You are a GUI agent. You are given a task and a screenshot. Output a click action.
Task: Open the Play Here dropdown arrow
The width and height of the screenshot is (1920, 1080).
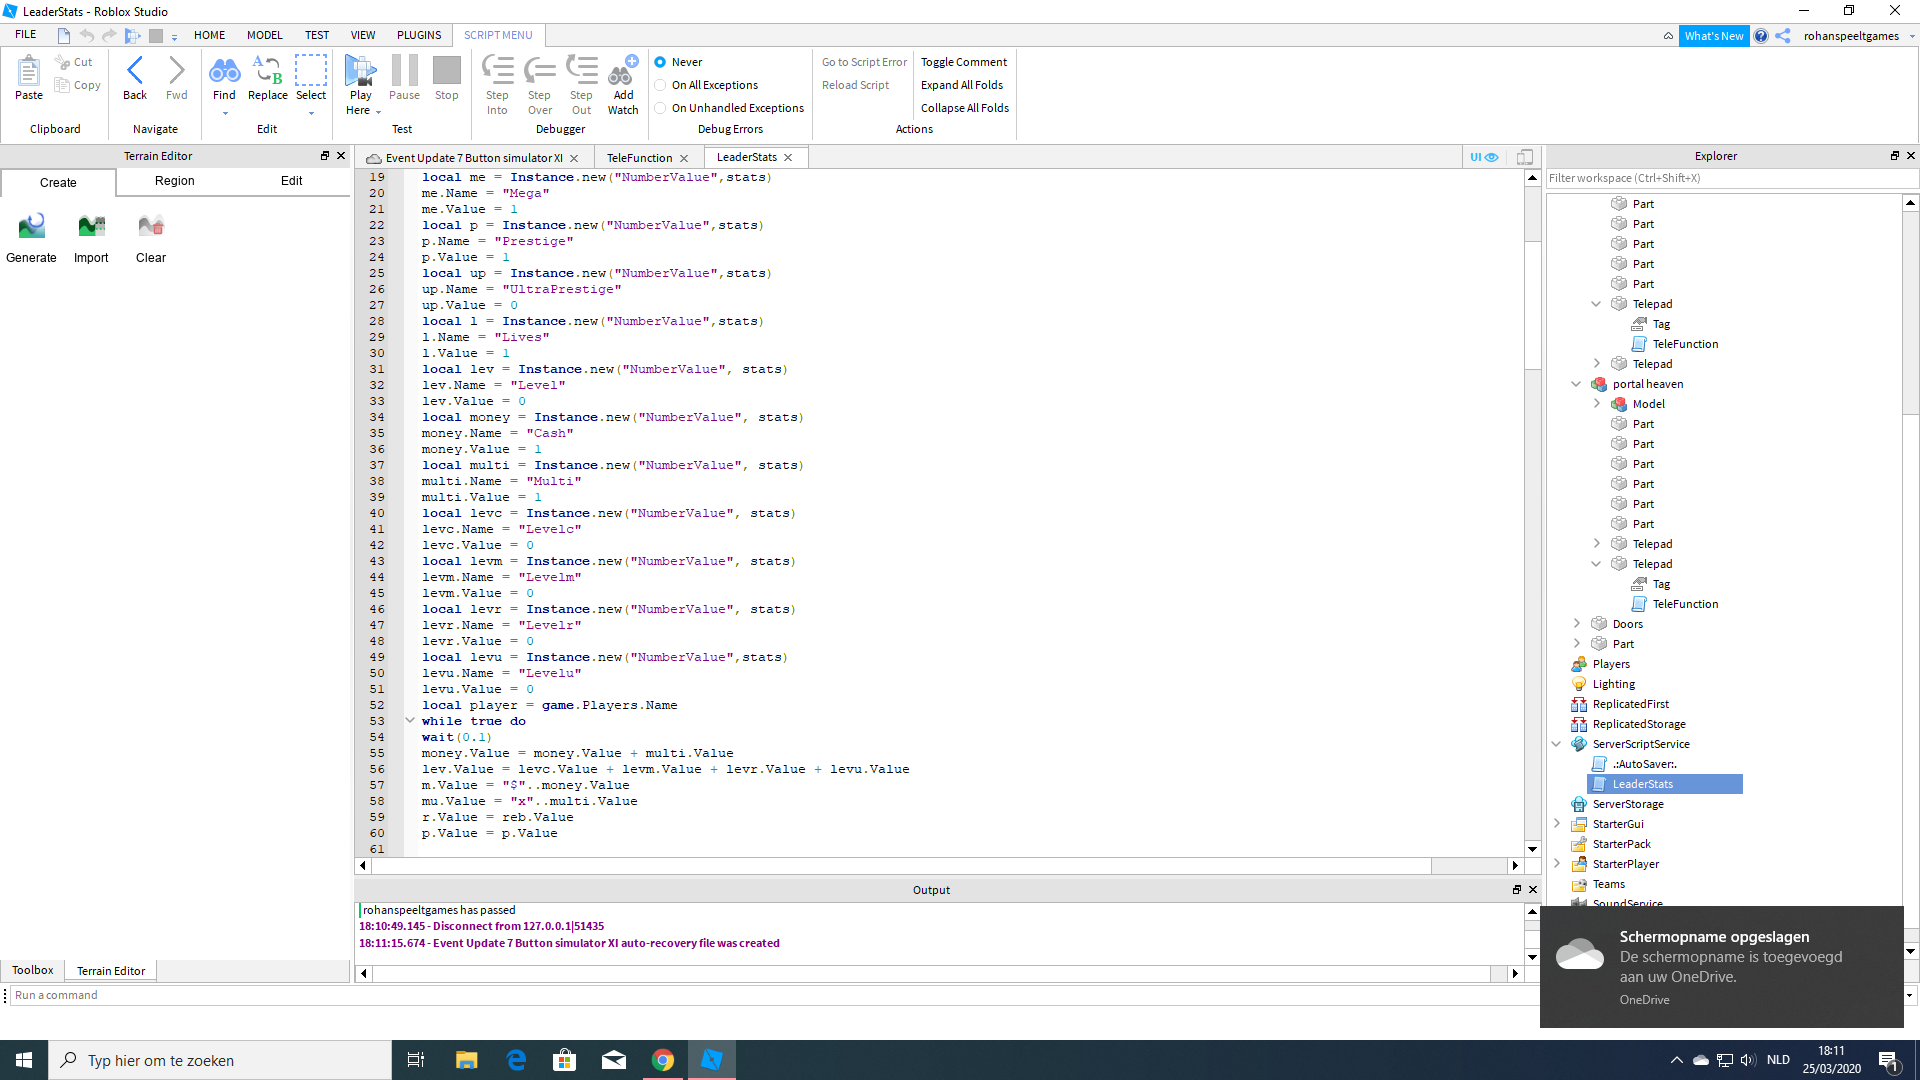pyautogui.click(x=379, y=111)
